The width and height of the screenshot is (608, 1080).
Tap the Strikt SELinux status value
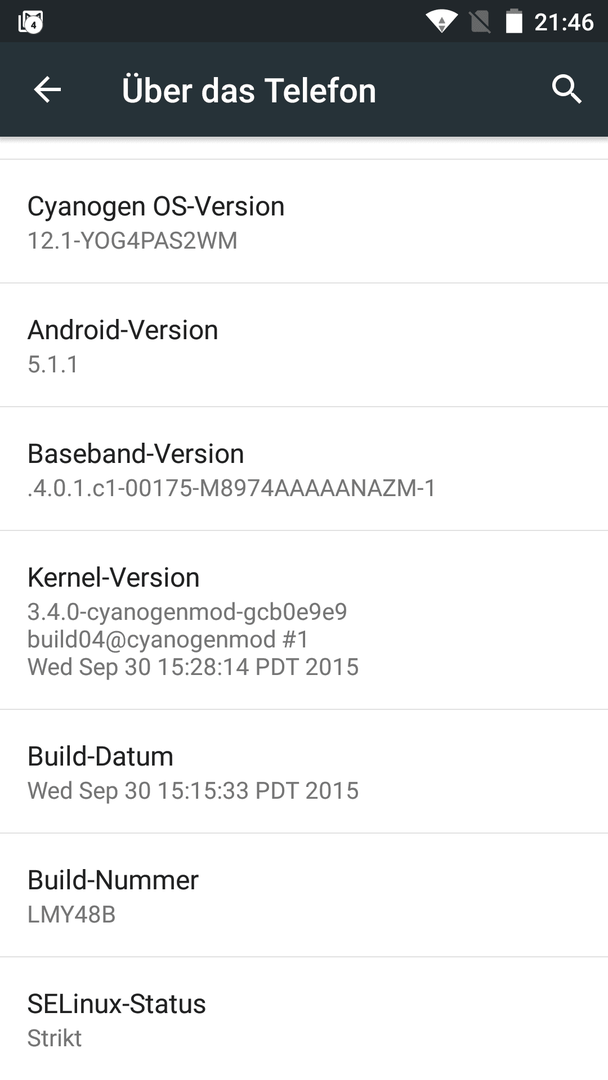coord(54,1038)
